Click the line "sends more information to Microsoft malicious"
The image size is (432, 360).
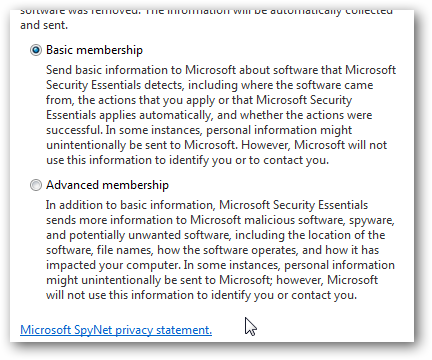coord(220,220)
